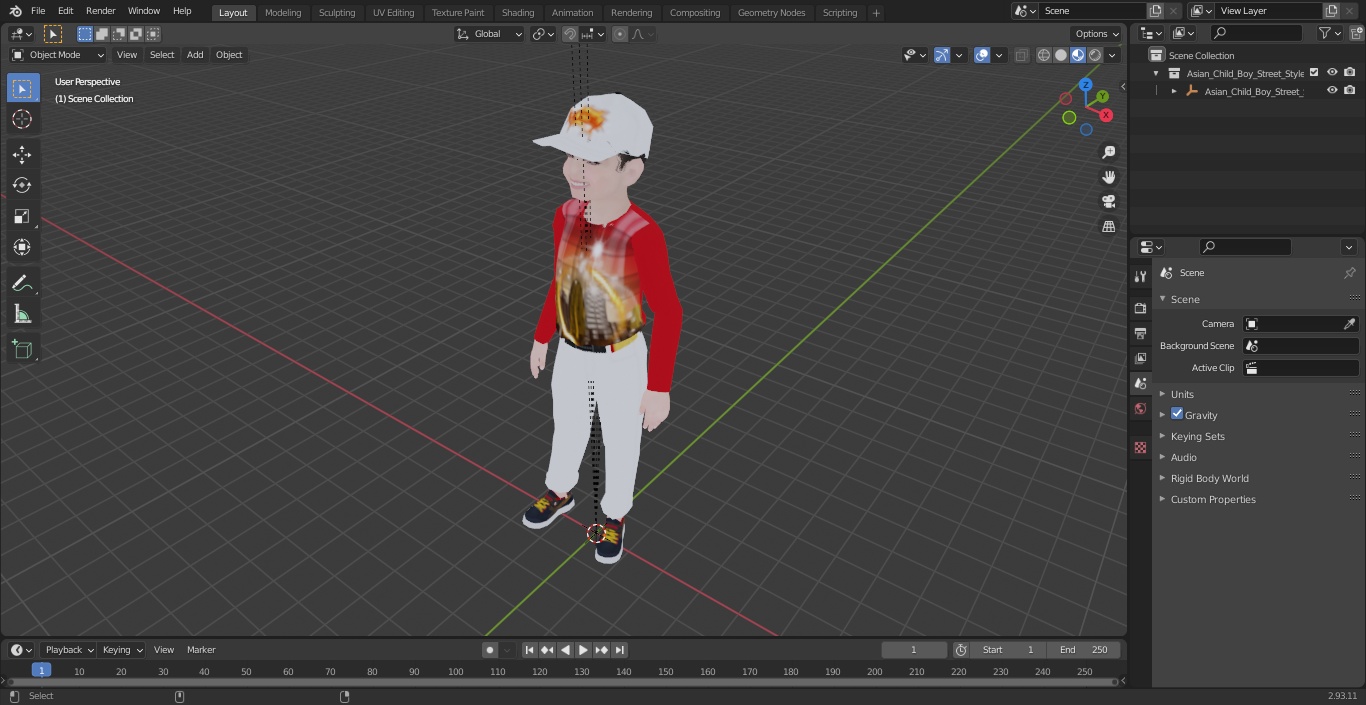1366x705 pixels.
Task: Click the current frame number field
Action: pyautogui.click(x=914, y=650)
